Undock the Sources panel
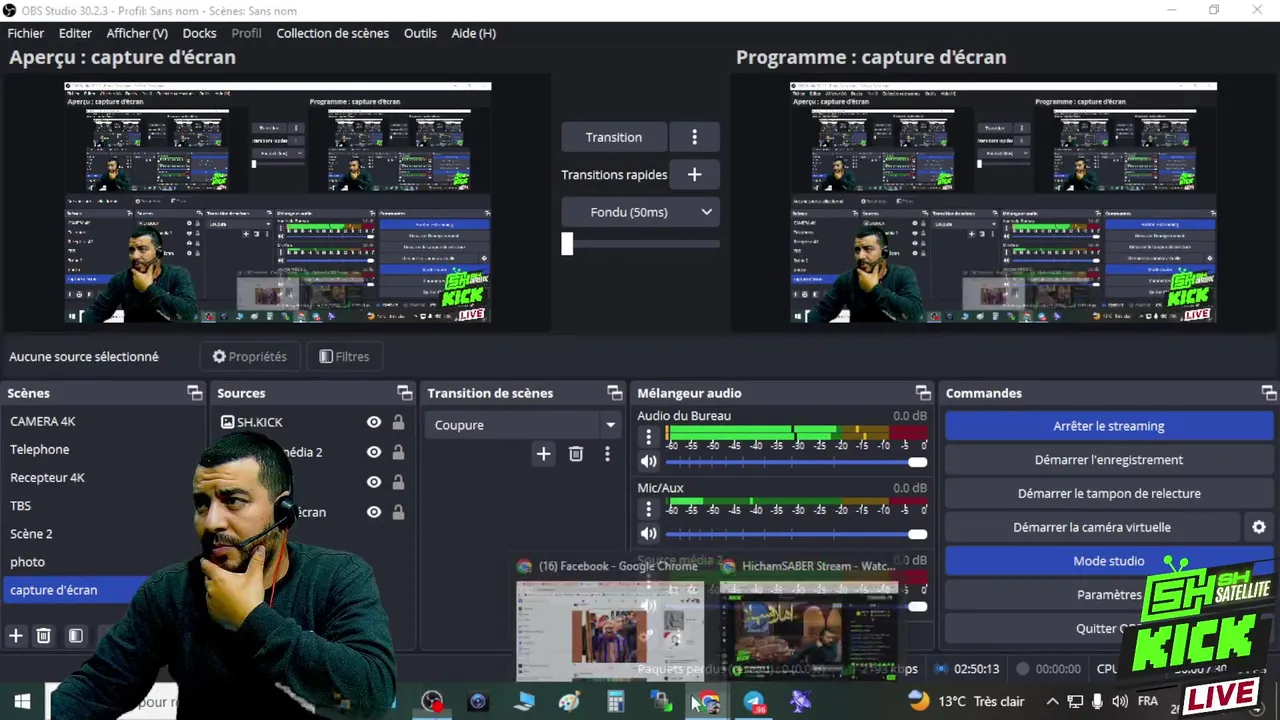This screenshot has height=720, width=1280. click(404, 393)
